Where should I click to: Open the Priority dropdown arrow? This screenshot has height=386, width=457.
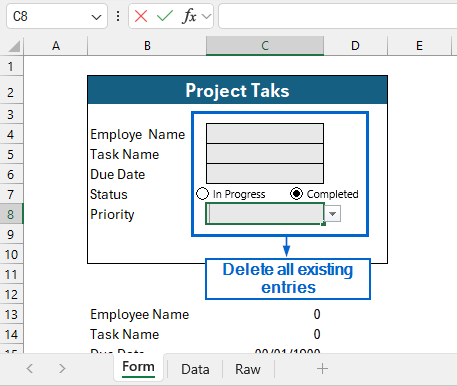coord(332,214)
